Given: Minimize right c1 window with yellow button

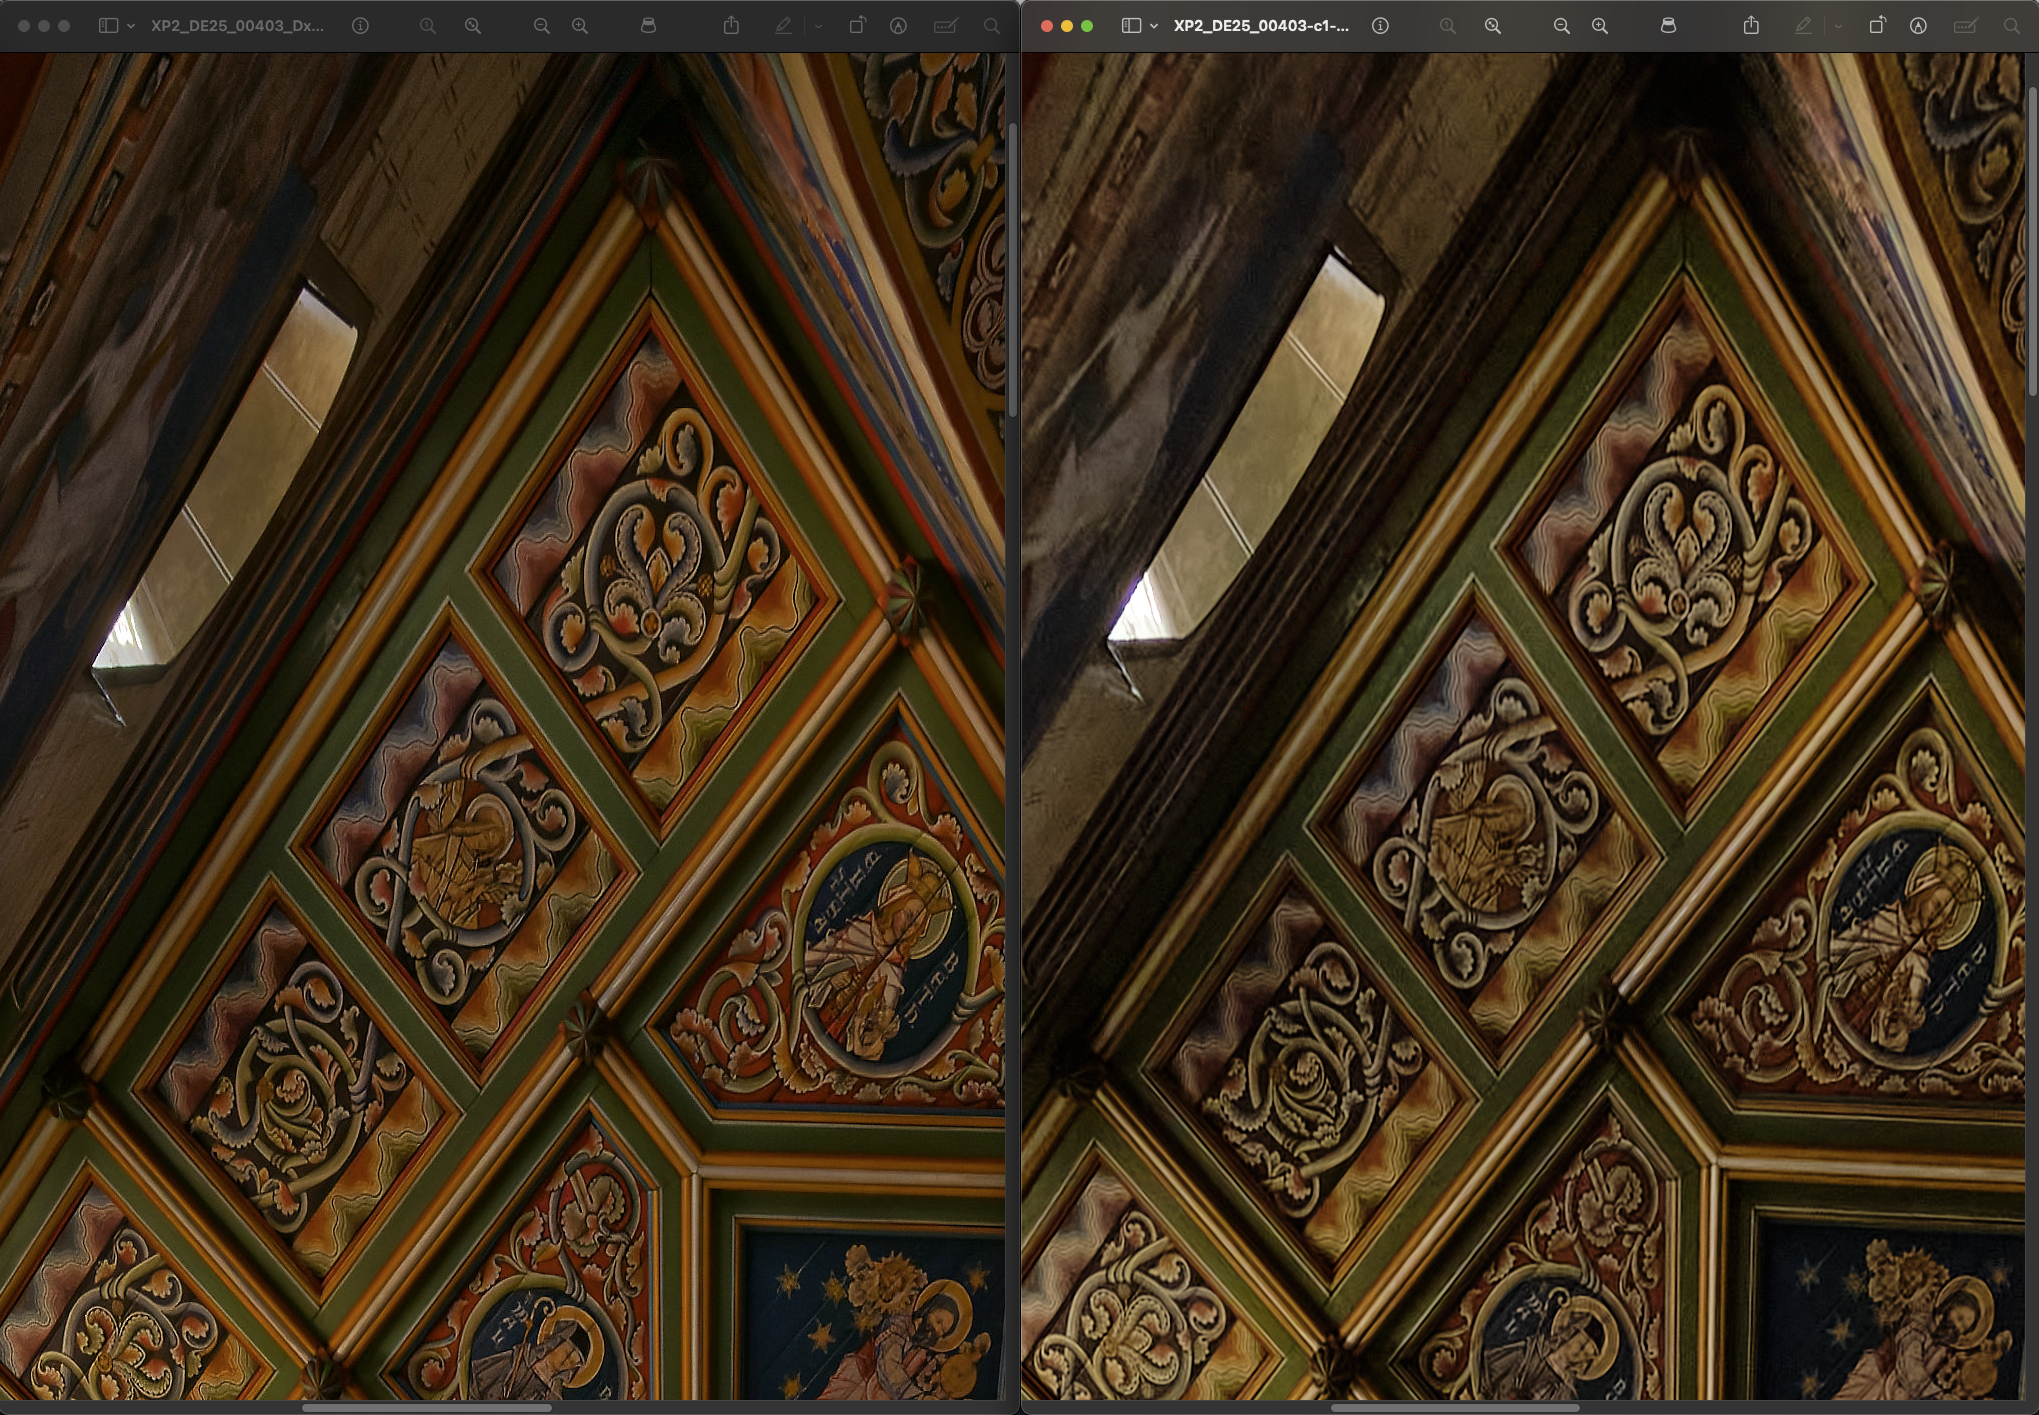Looking at the screenshot, I should pyautogui.click(x=1067, y=26).
